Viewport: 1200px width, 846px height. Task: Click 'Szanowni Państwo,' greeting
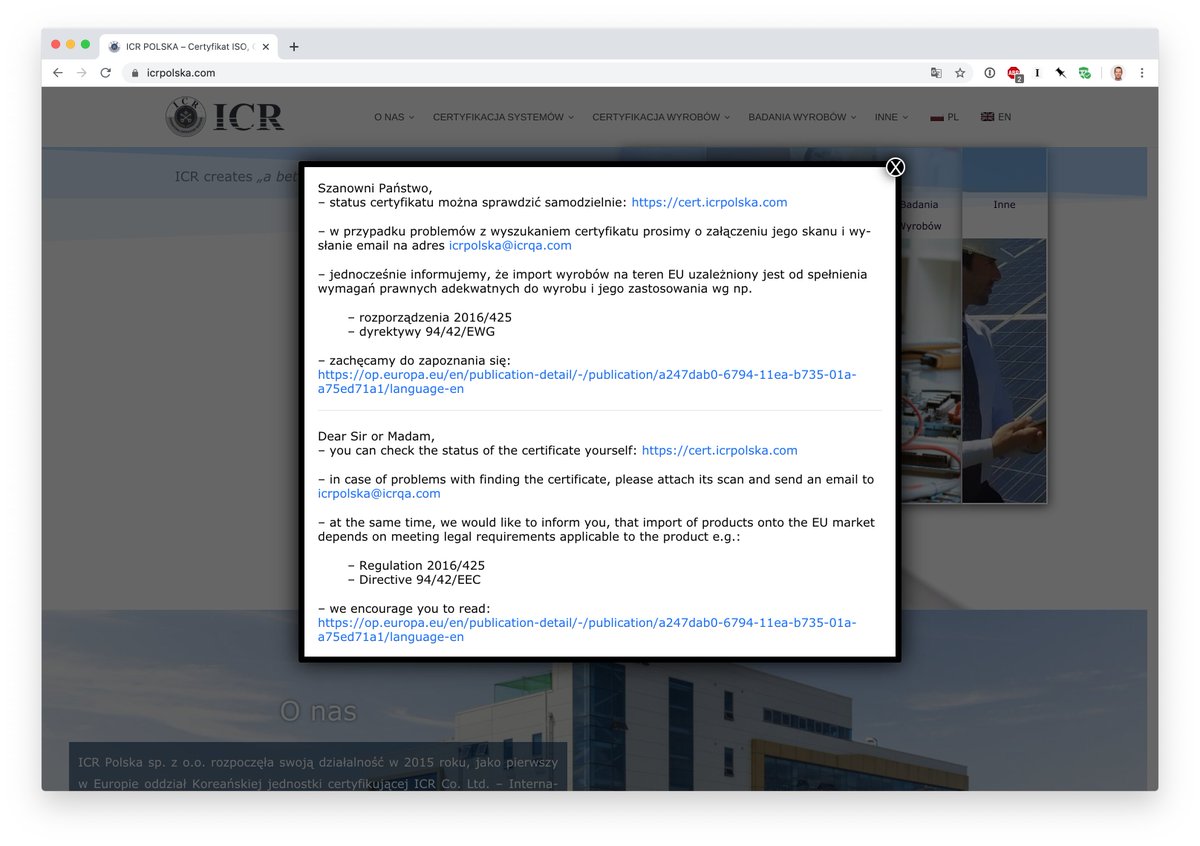(375, 188)
